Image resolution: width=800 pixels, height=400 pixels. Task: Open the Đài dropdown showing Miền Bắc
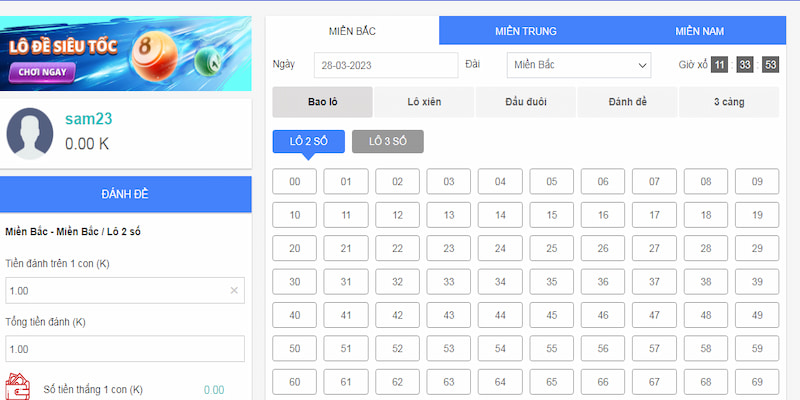pyautogui.click(x=579, y=65)
